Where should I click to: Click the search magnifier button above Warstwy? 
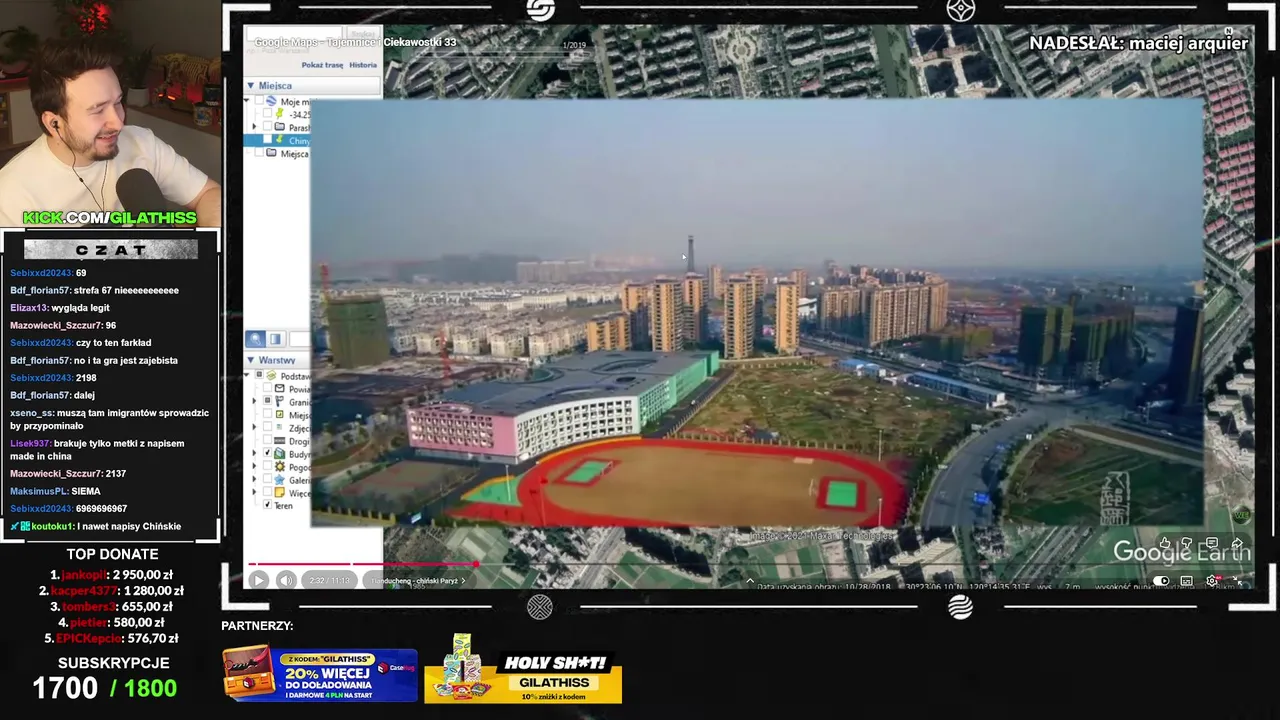click(256, 340)
